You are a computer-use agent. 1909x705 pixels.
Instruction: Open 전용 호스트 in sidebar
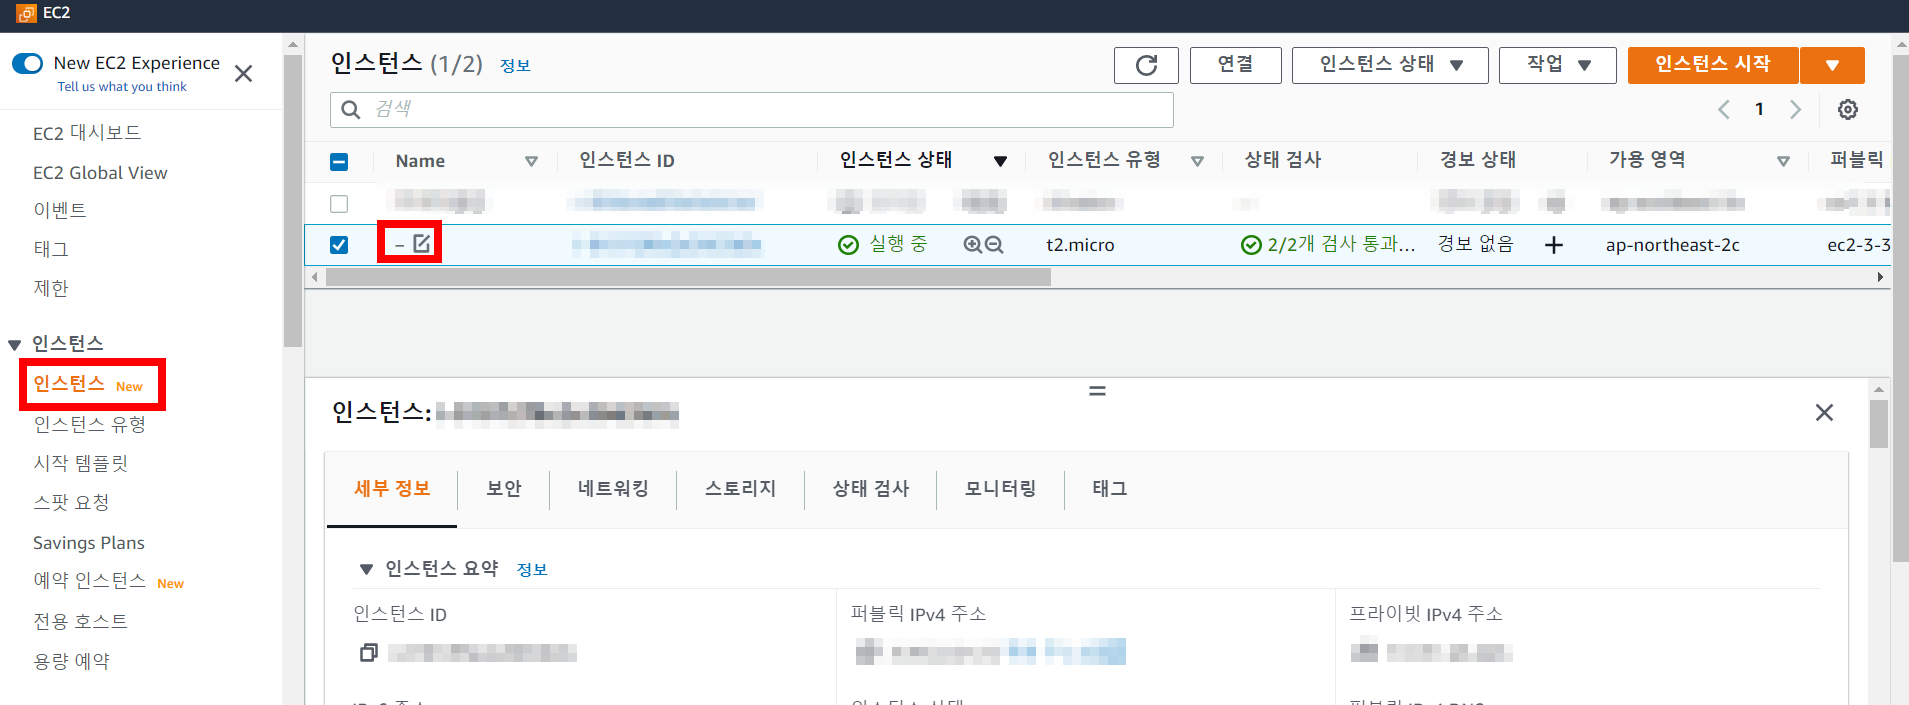click(x=81, y=622)
